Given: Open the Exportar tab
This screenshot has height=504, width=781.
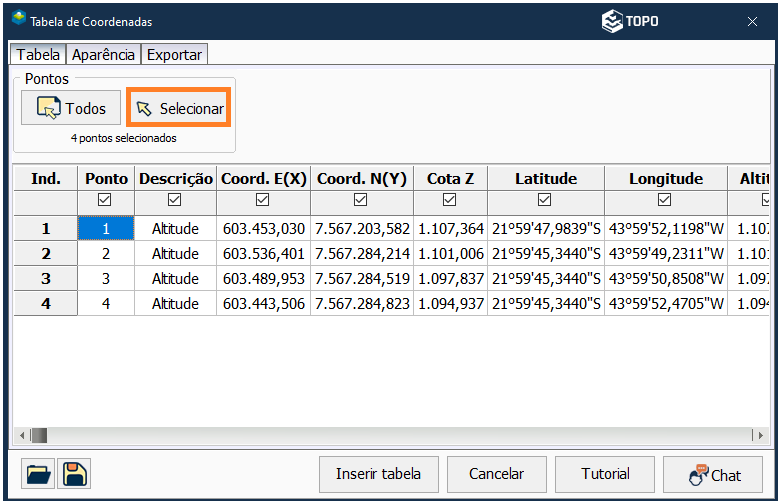Looking at the screenshot, I should pos(175,55).
